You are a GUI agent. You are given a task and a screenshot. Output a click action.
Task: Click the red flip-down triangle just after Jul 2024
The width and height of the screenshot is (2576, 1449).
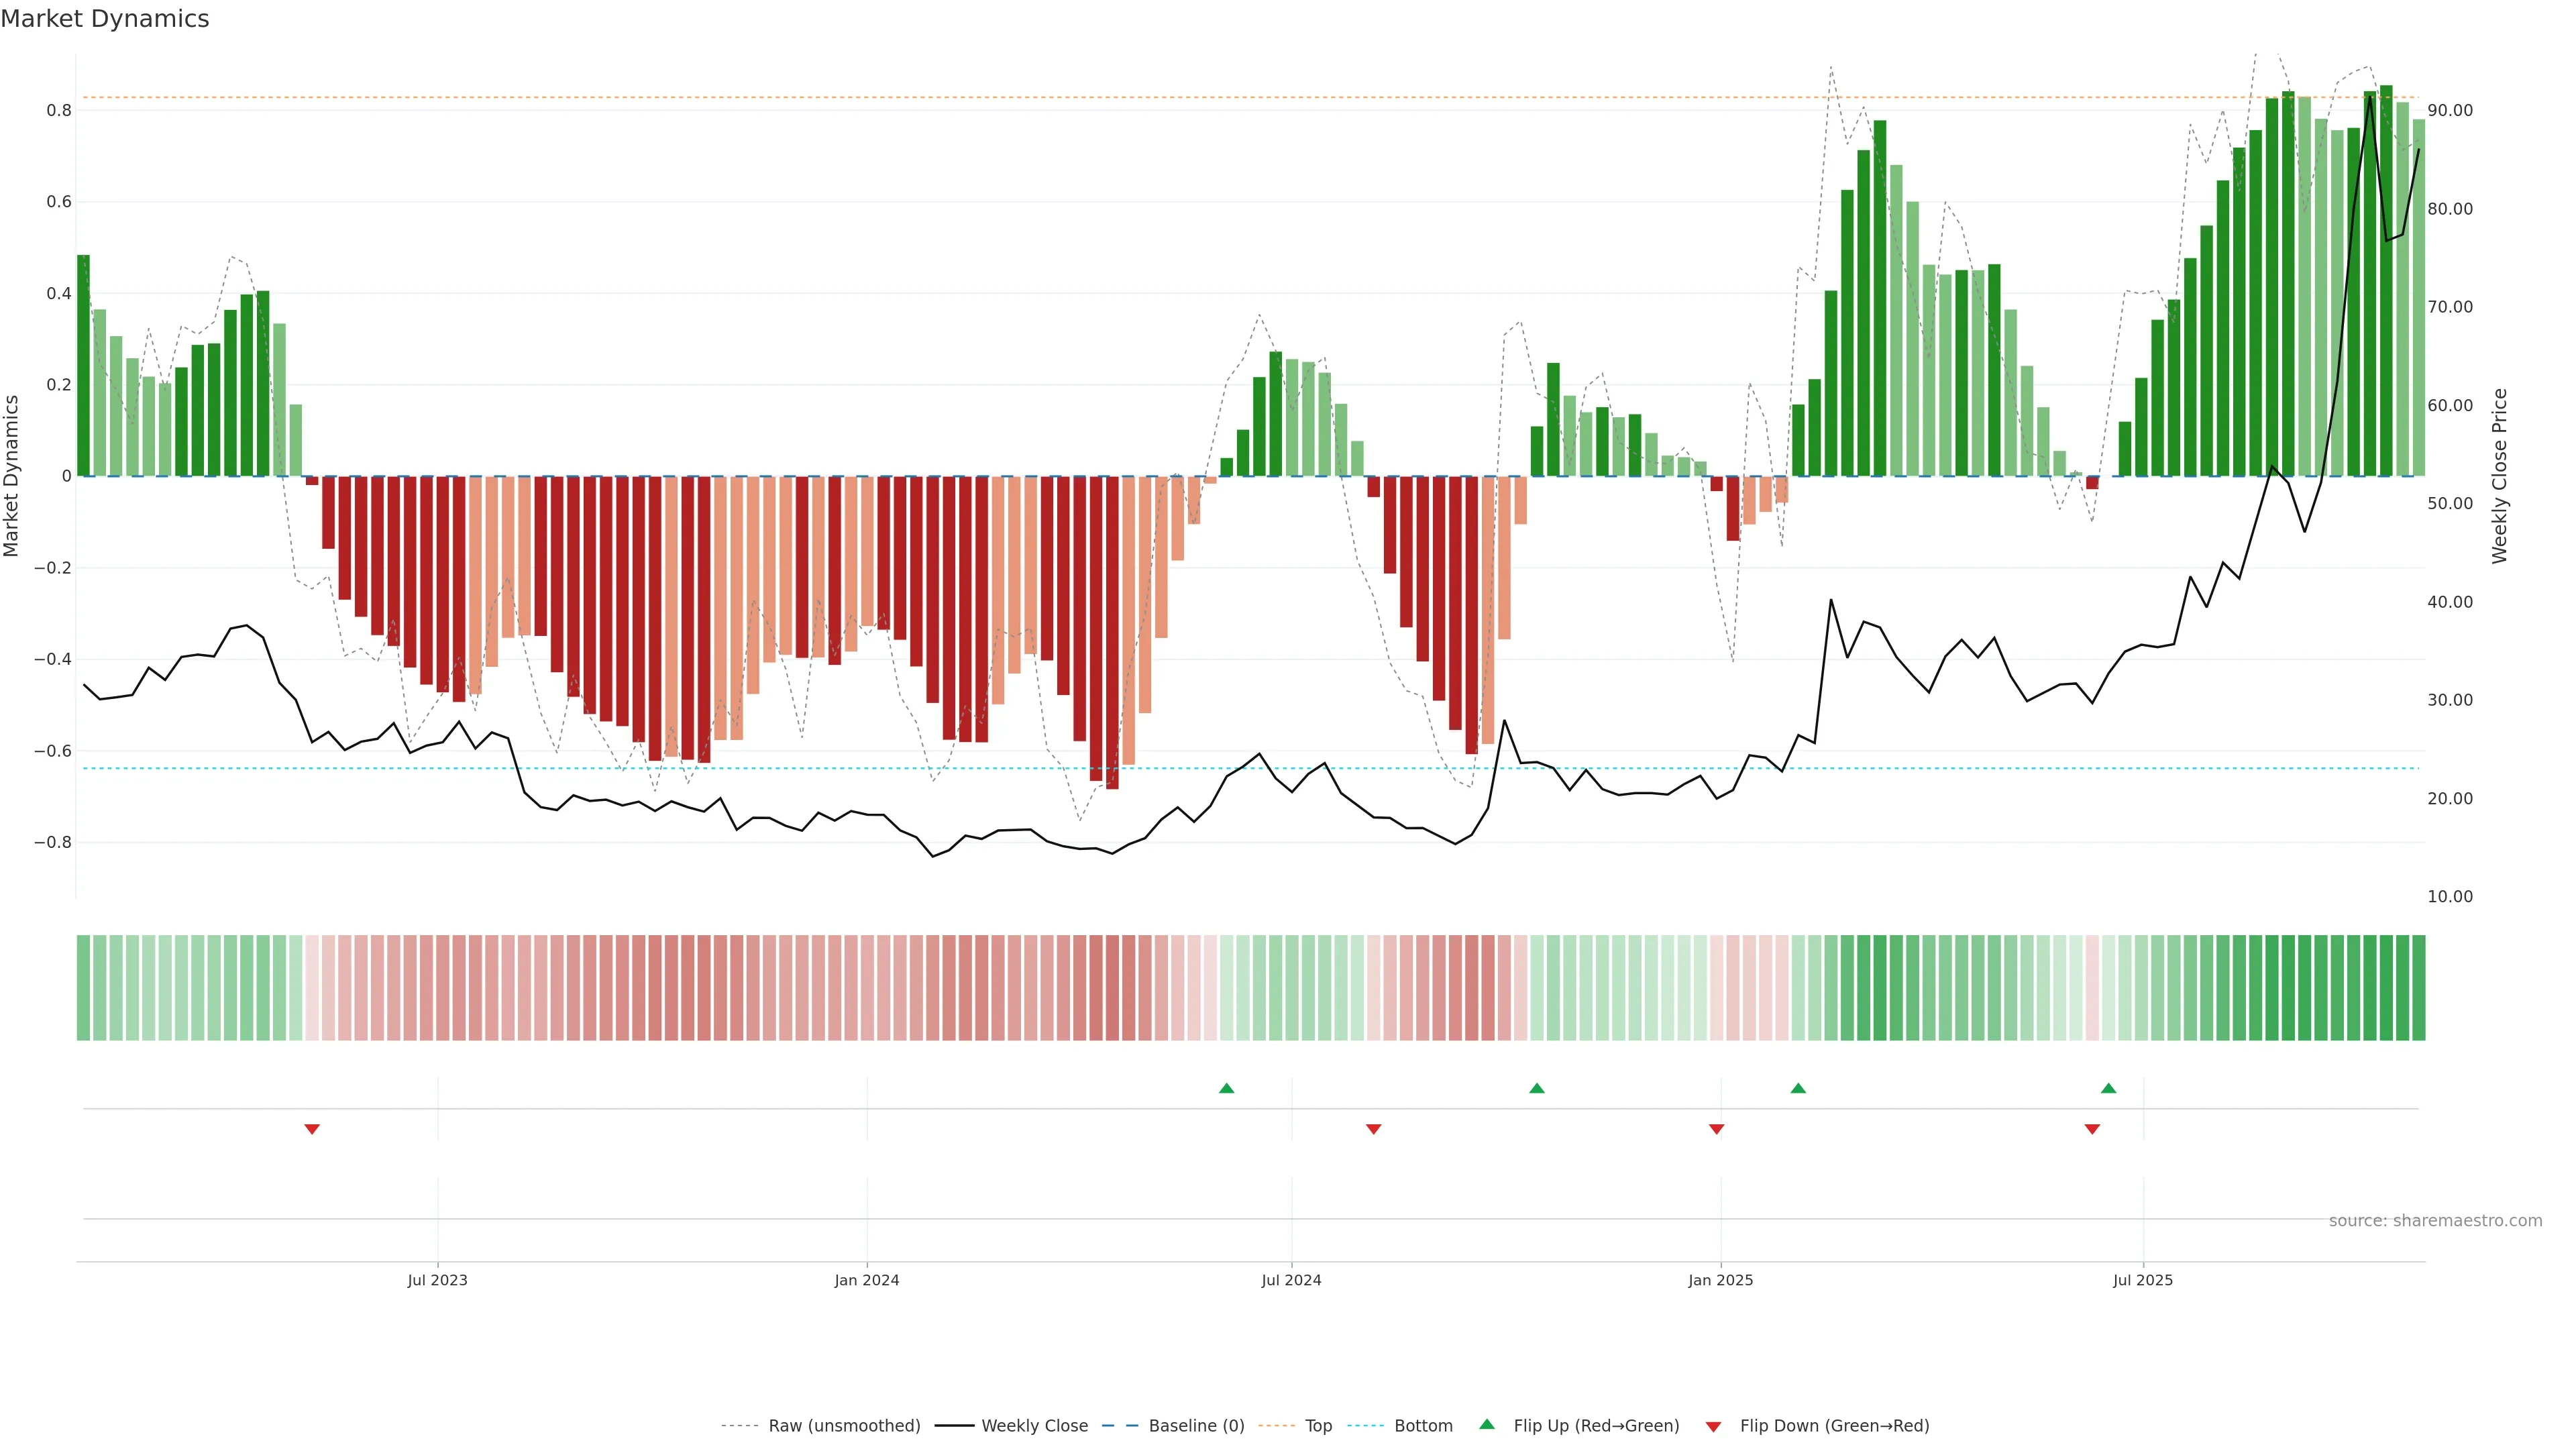click(x=1373, y=1129)
